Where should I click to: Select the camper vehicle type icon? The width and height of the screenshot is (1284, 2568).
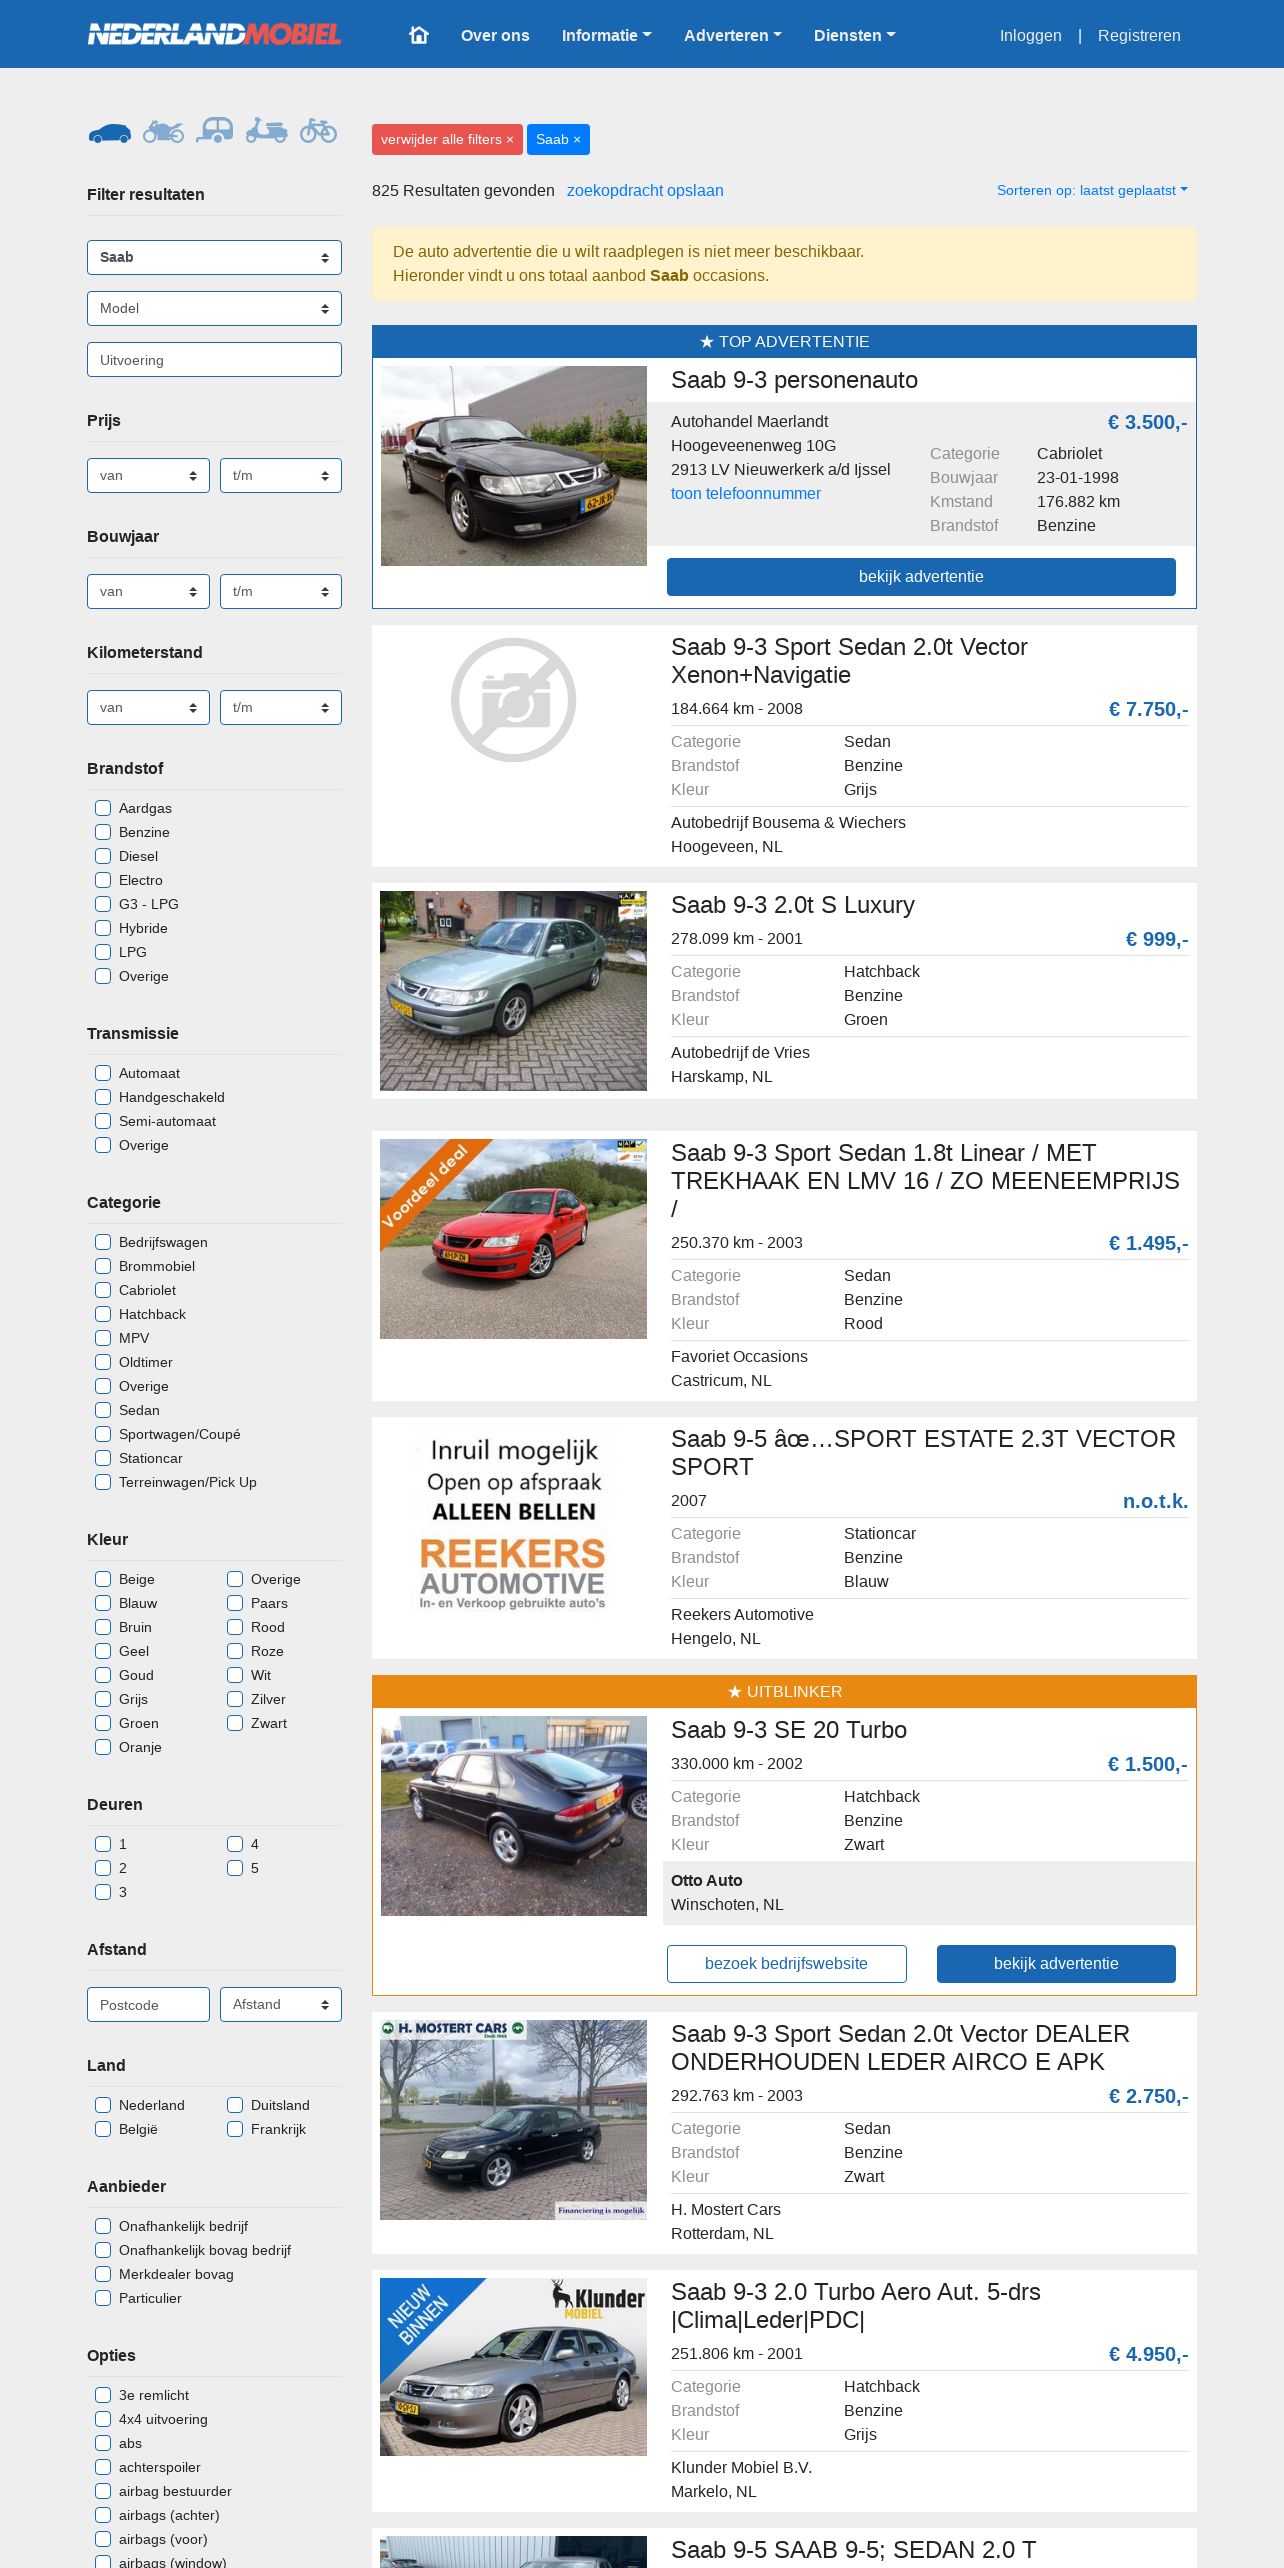pyautogui.click(x=215, y=131)
